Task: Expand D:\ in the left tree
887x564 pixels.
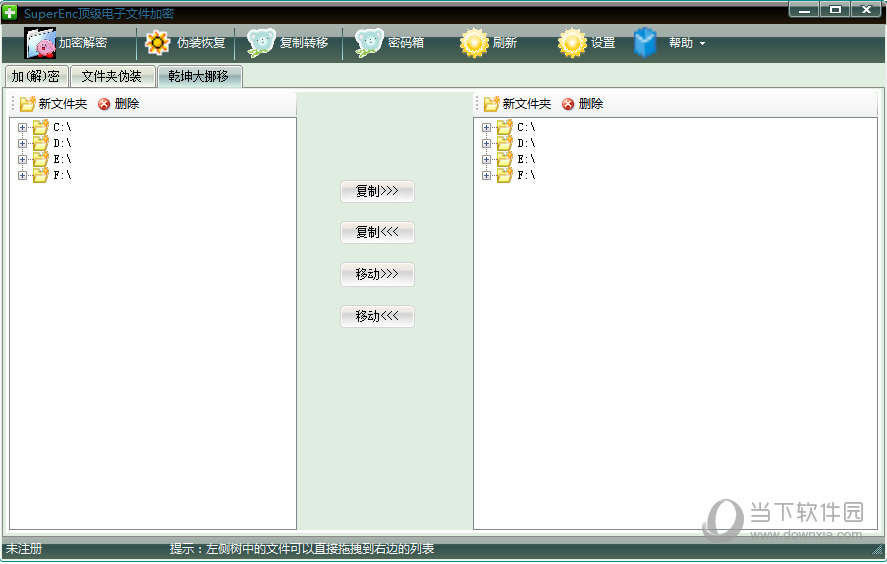Action: [x=22, y=144]
